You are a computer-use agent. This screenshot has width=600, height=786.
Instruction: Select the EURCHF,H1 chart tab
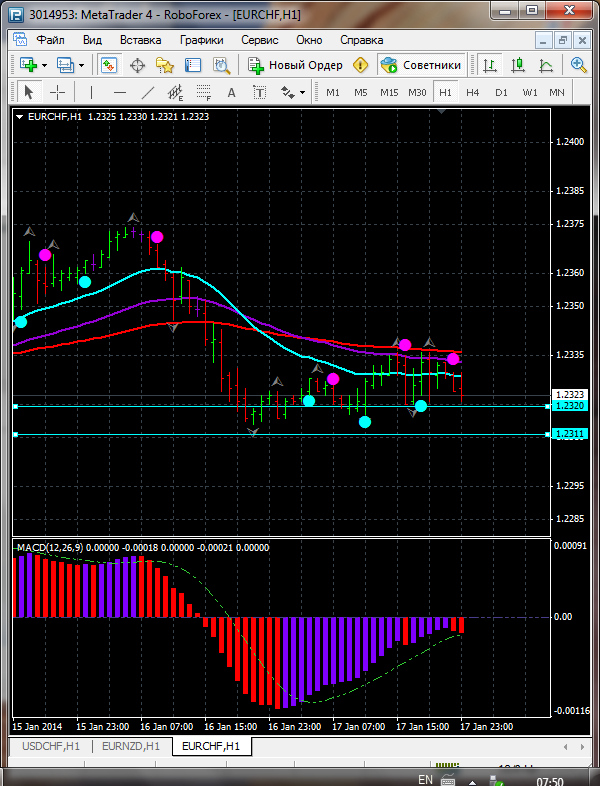coord(211,746)
